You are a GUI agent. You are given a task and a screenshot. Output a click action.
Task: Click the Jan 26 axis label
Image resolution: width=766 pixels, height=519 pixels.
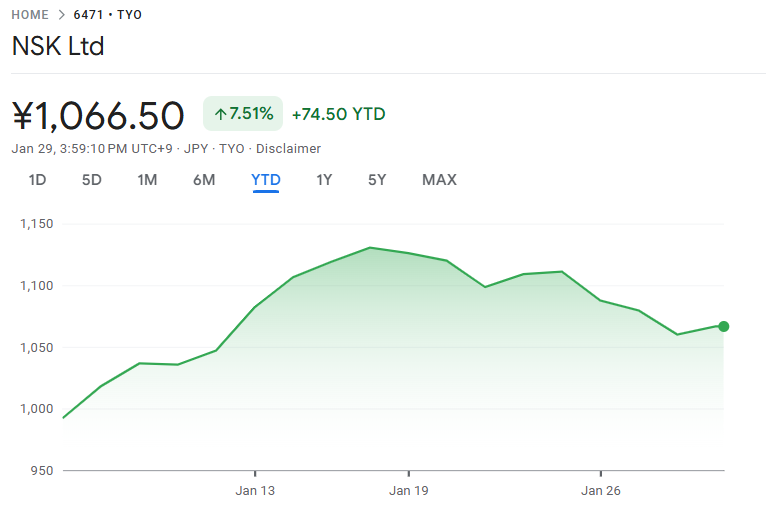click(x=600, y=491)
